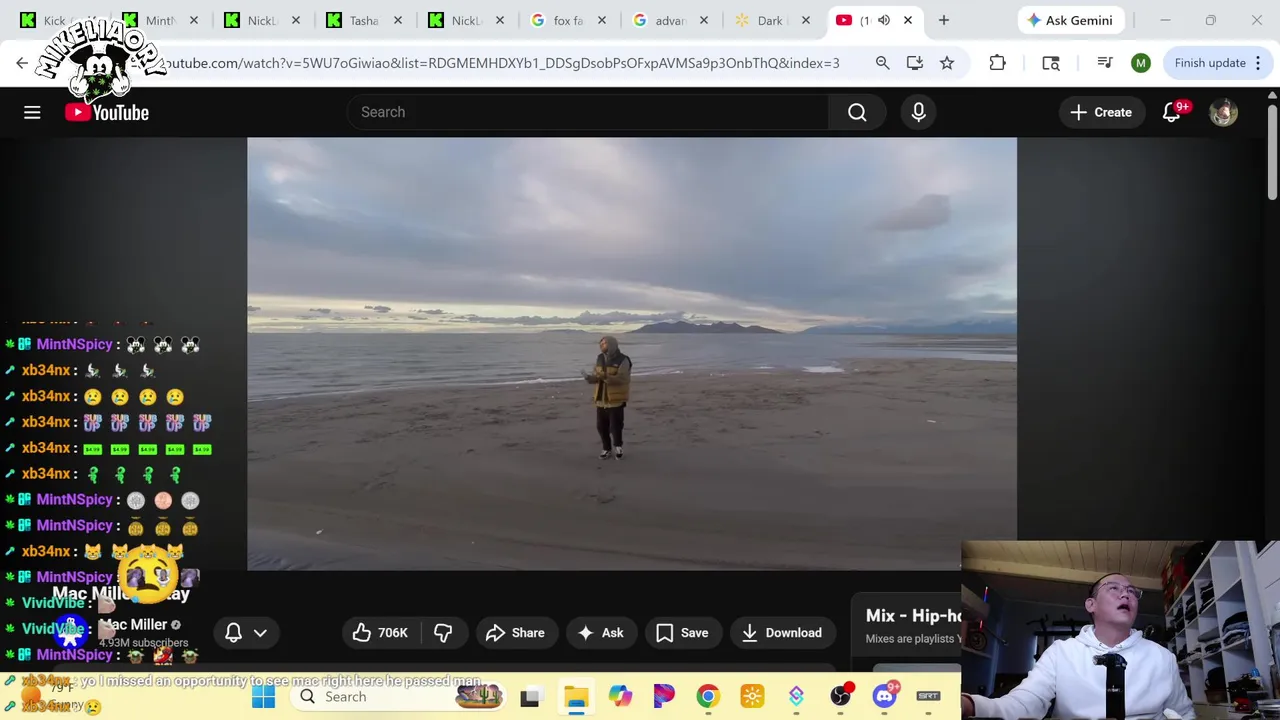Click the Ask button

pyautogui.click(x=601, y=632)
